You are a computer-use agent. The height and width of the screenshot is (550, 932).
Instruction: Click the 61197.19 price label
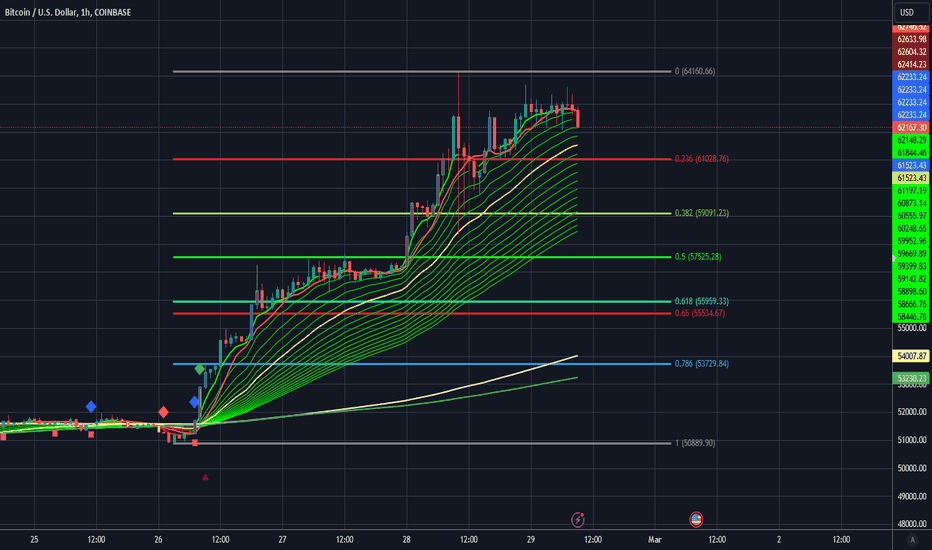pos(912,191)
